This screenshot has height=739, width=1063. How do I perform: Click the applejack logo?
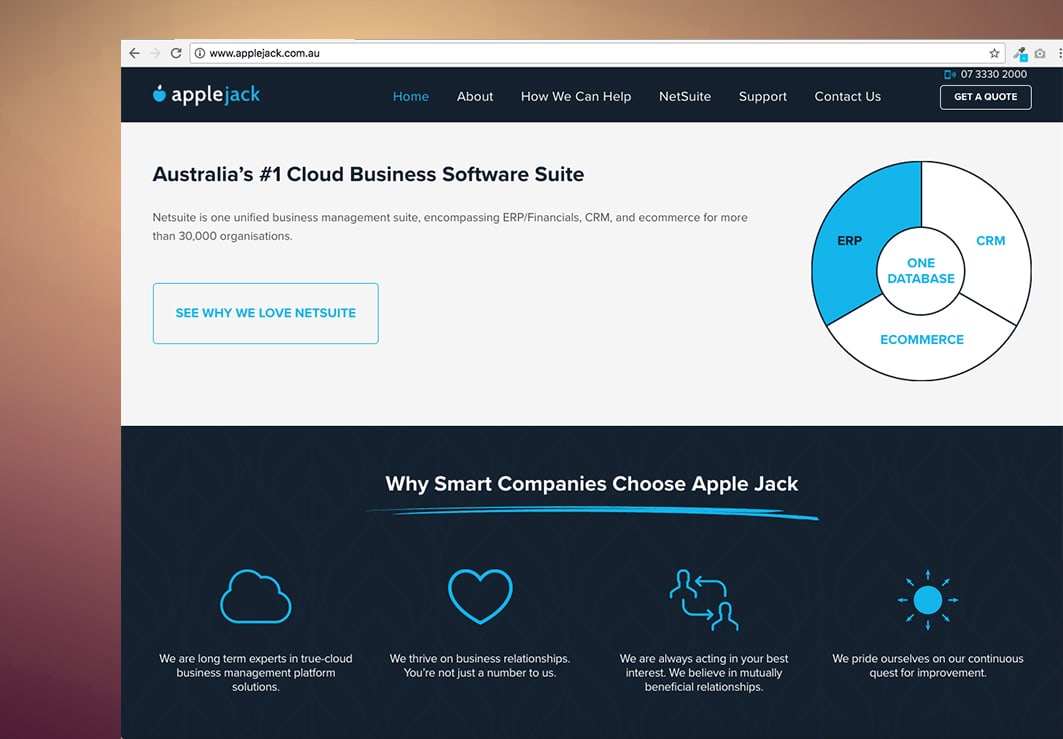point(206,95)
